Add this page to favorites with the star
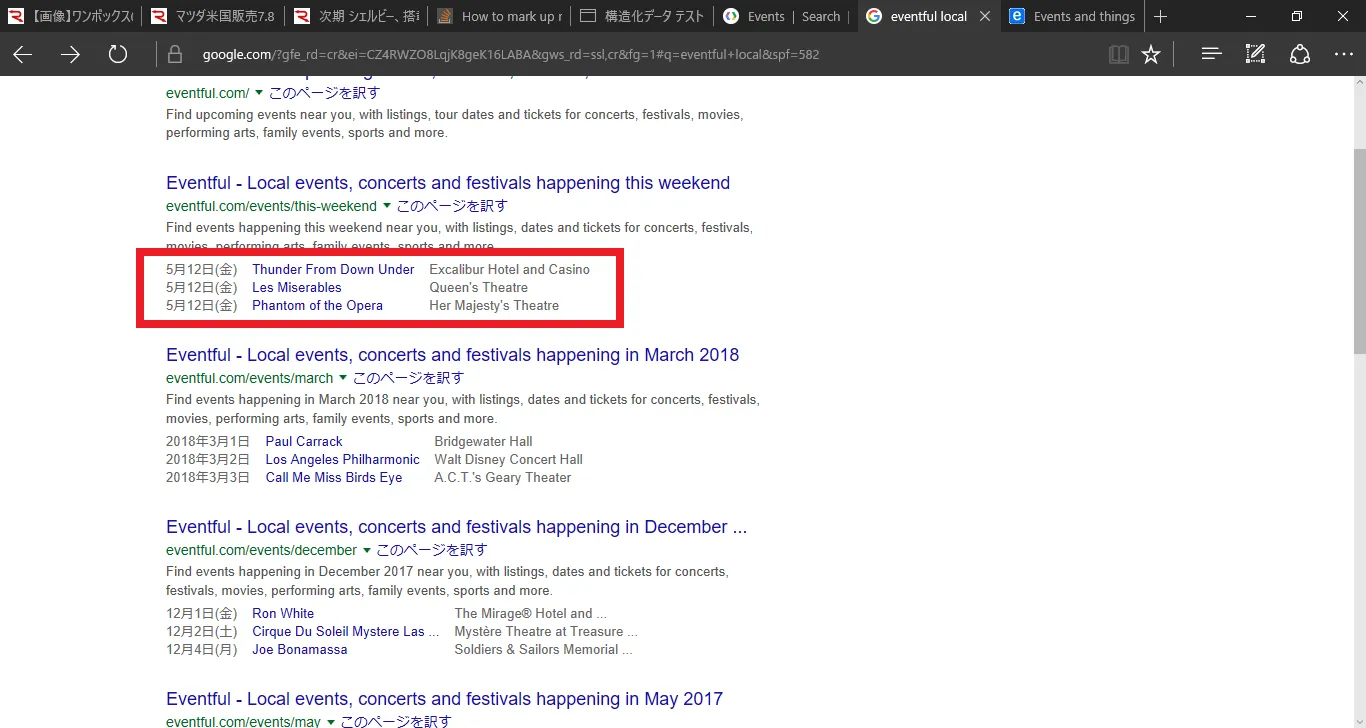1366x728 pixels. point(1151,55)
